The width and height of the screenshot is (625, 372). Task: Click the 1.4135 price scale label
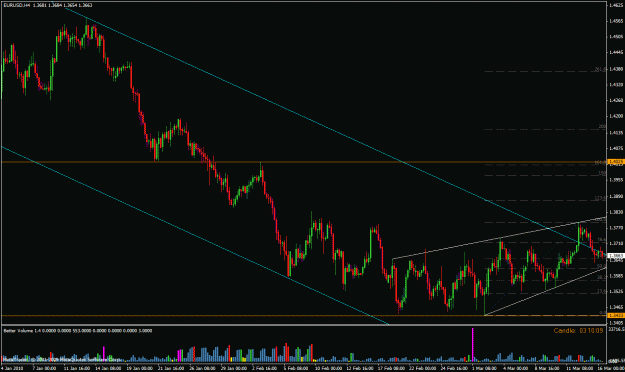tap(616, 132)
